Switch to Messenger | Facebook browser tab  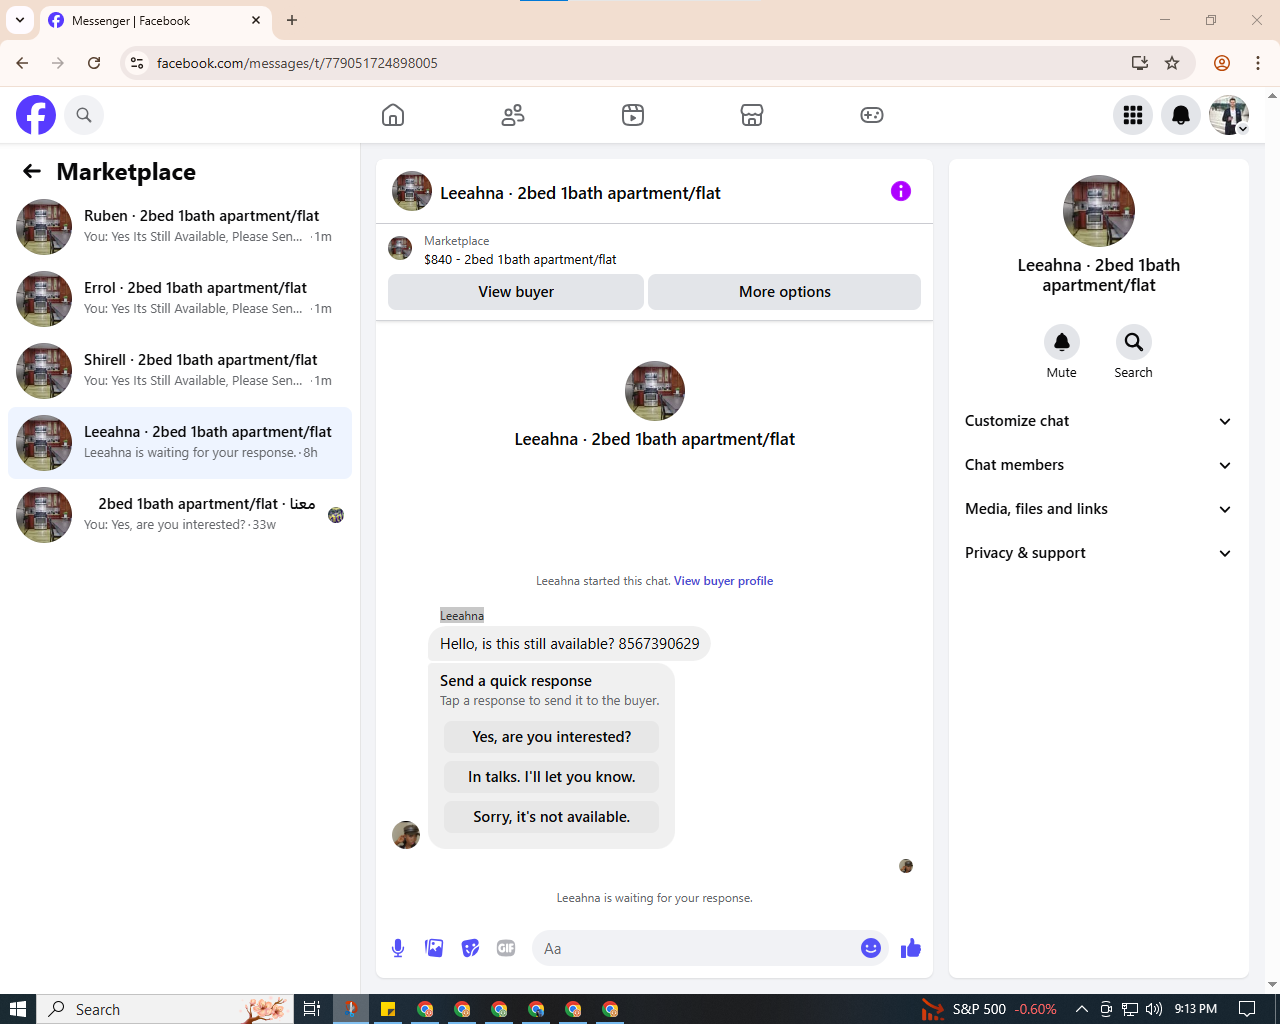[155, 20]
